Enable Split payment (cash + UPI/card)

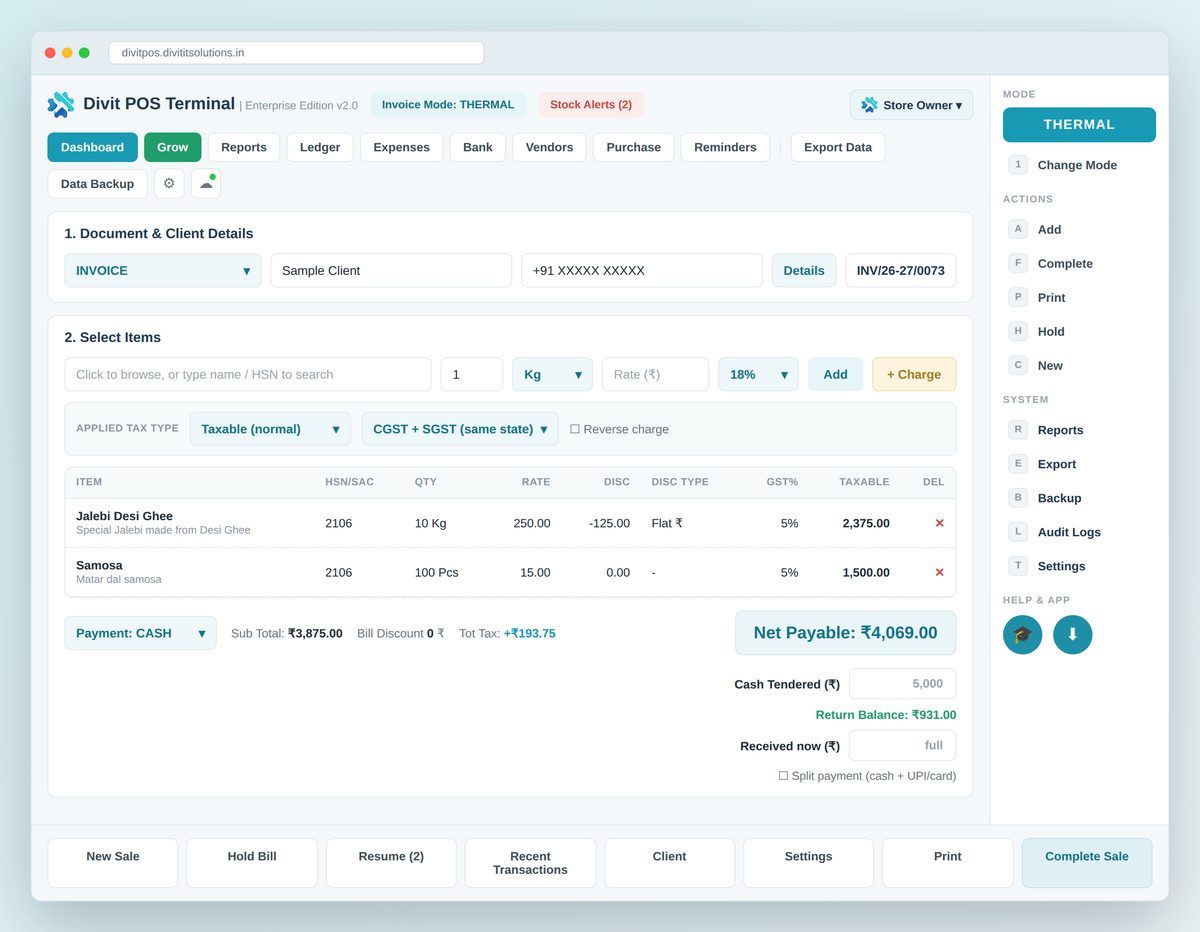click(x=784, y=776)
